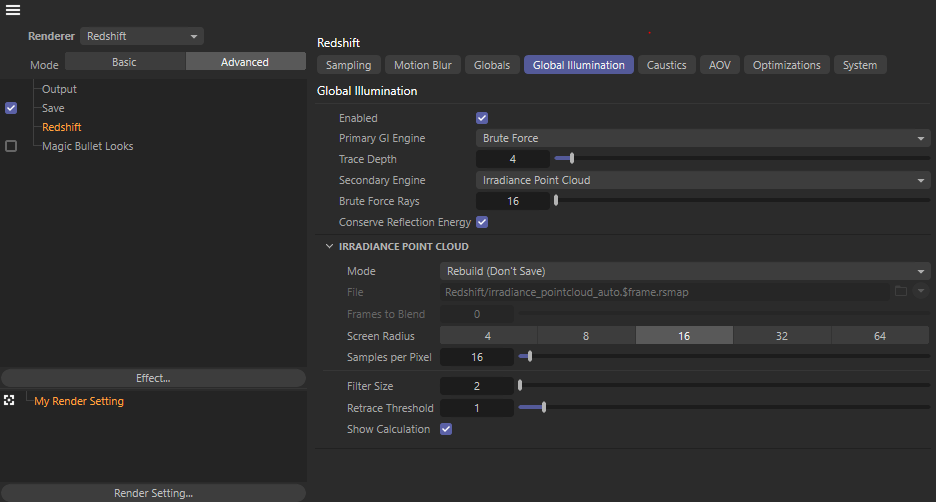Viewport: 936px width, 502px height.
Task: Select Magic Bullet Looks tree item
Action: pyautogui.click(x=87, y=146)
